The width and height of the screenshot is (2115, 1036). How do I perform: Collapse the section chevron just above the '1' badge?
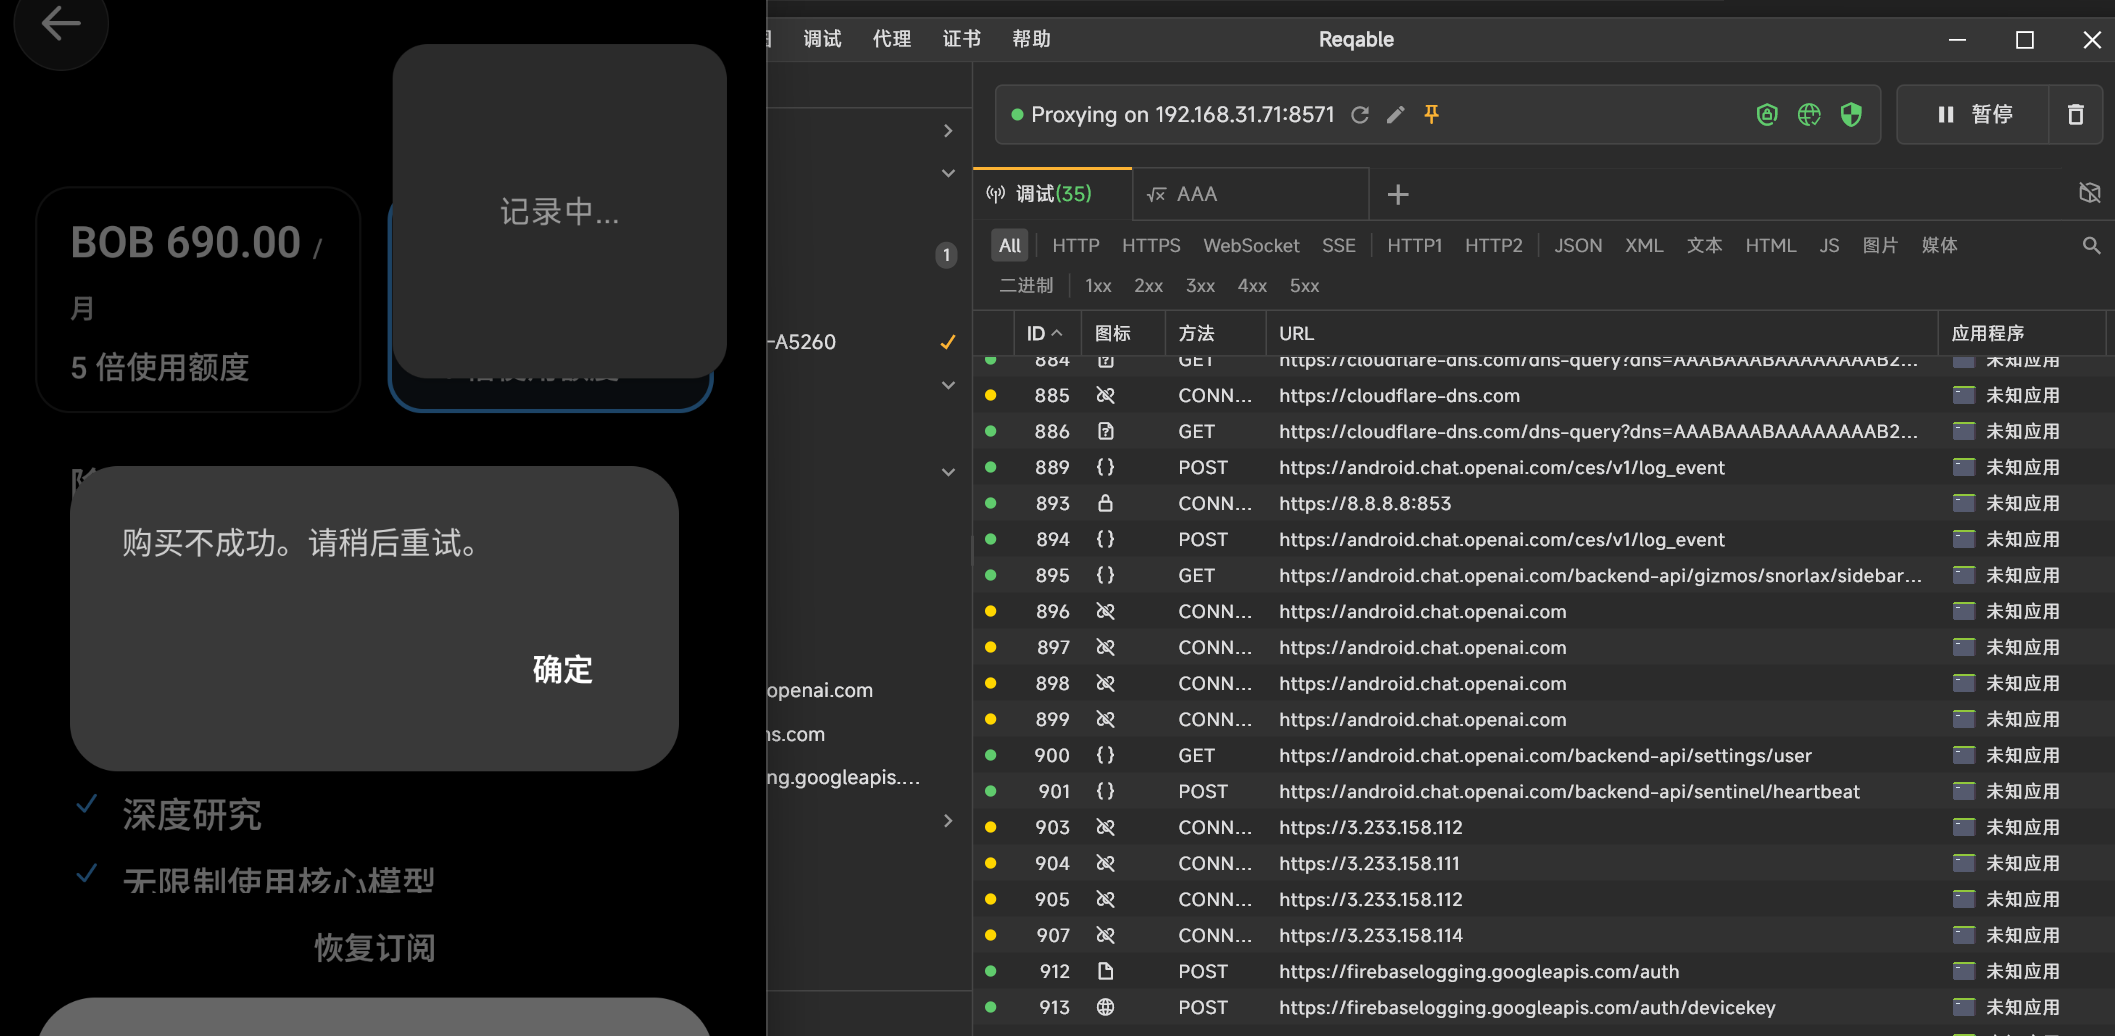(948, 173)
